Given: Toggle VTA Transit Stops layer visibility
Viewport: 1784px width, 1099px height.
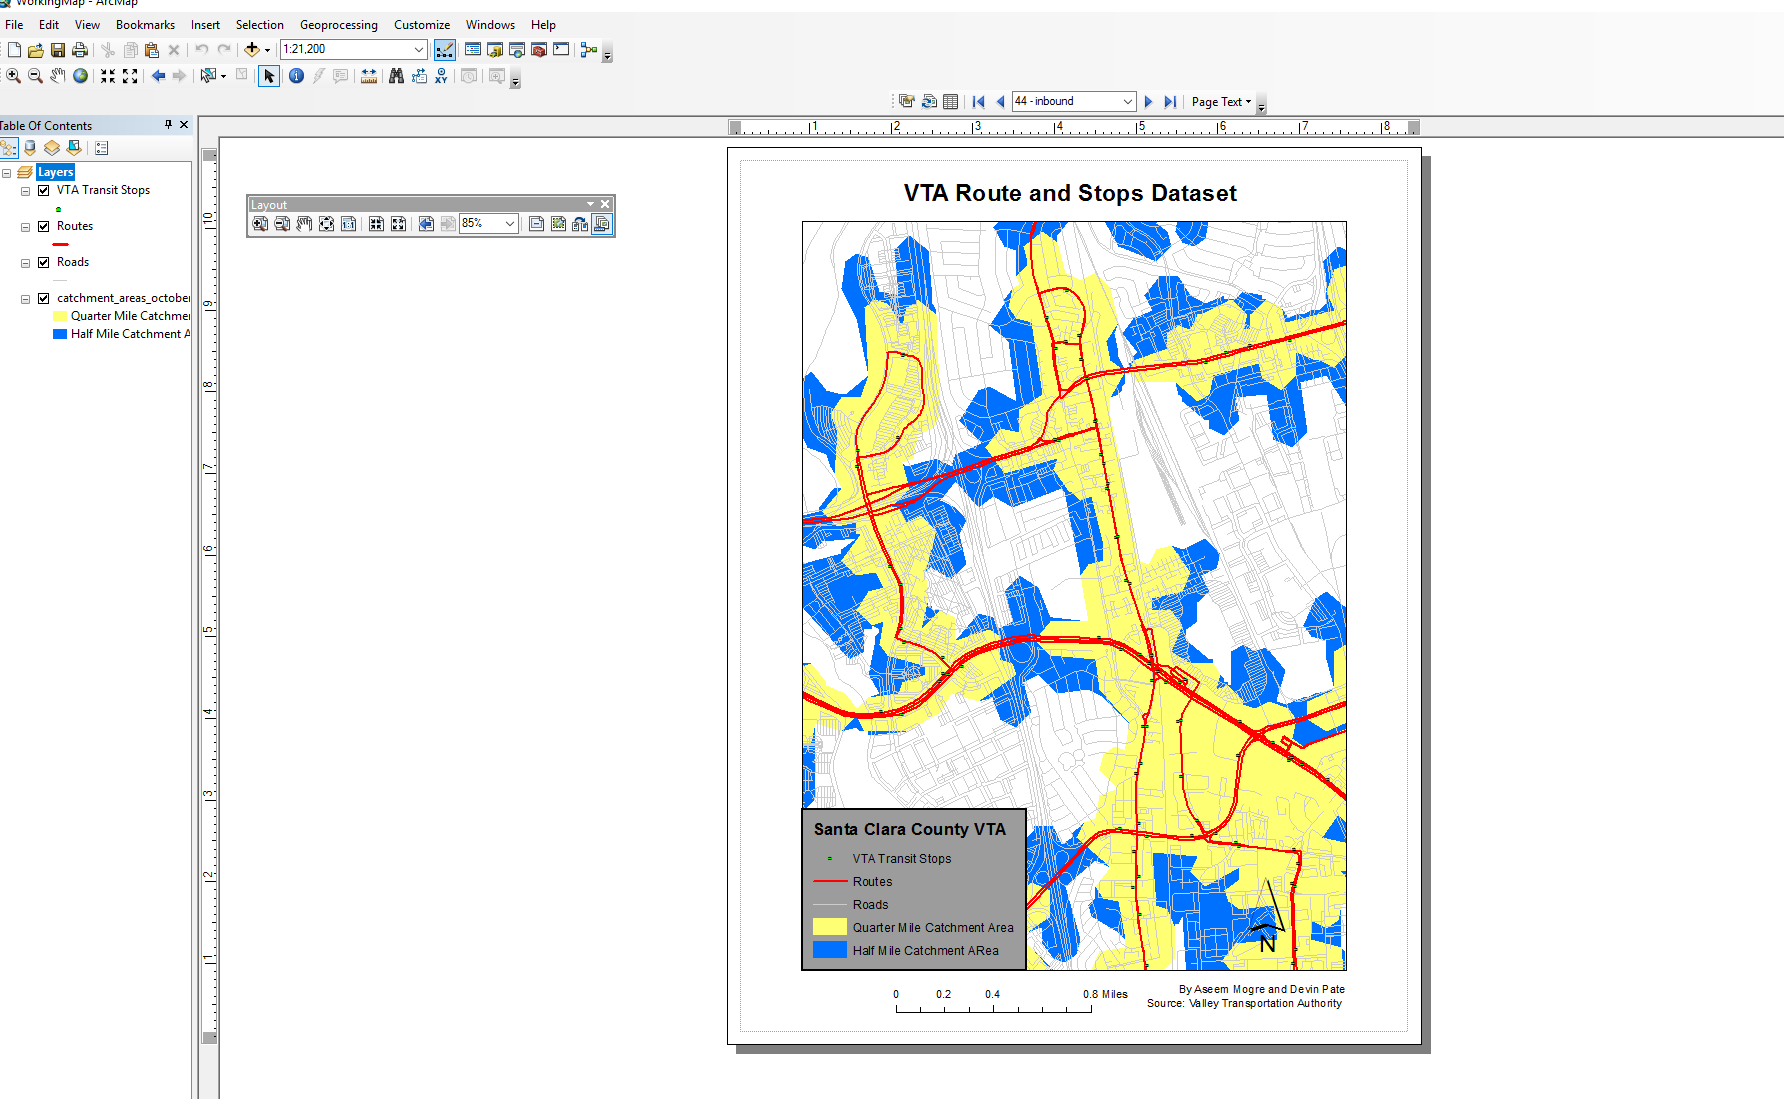Looking at the screenshot, I should pyautogui.click(x=44, y=190).
